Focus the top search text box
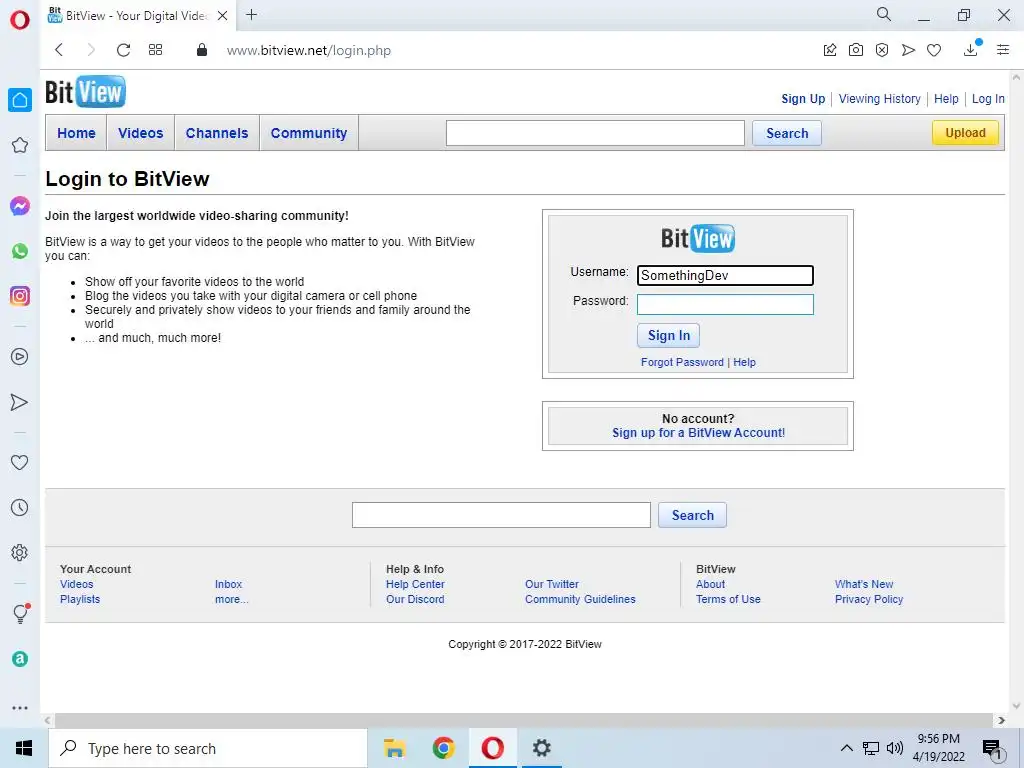 pos(595,133)
